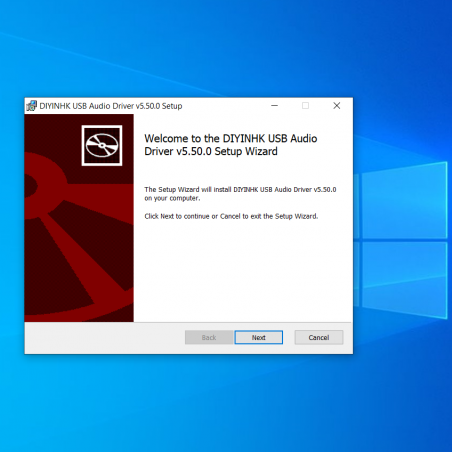Click the disabled maximize button

[x=305, y=106]
